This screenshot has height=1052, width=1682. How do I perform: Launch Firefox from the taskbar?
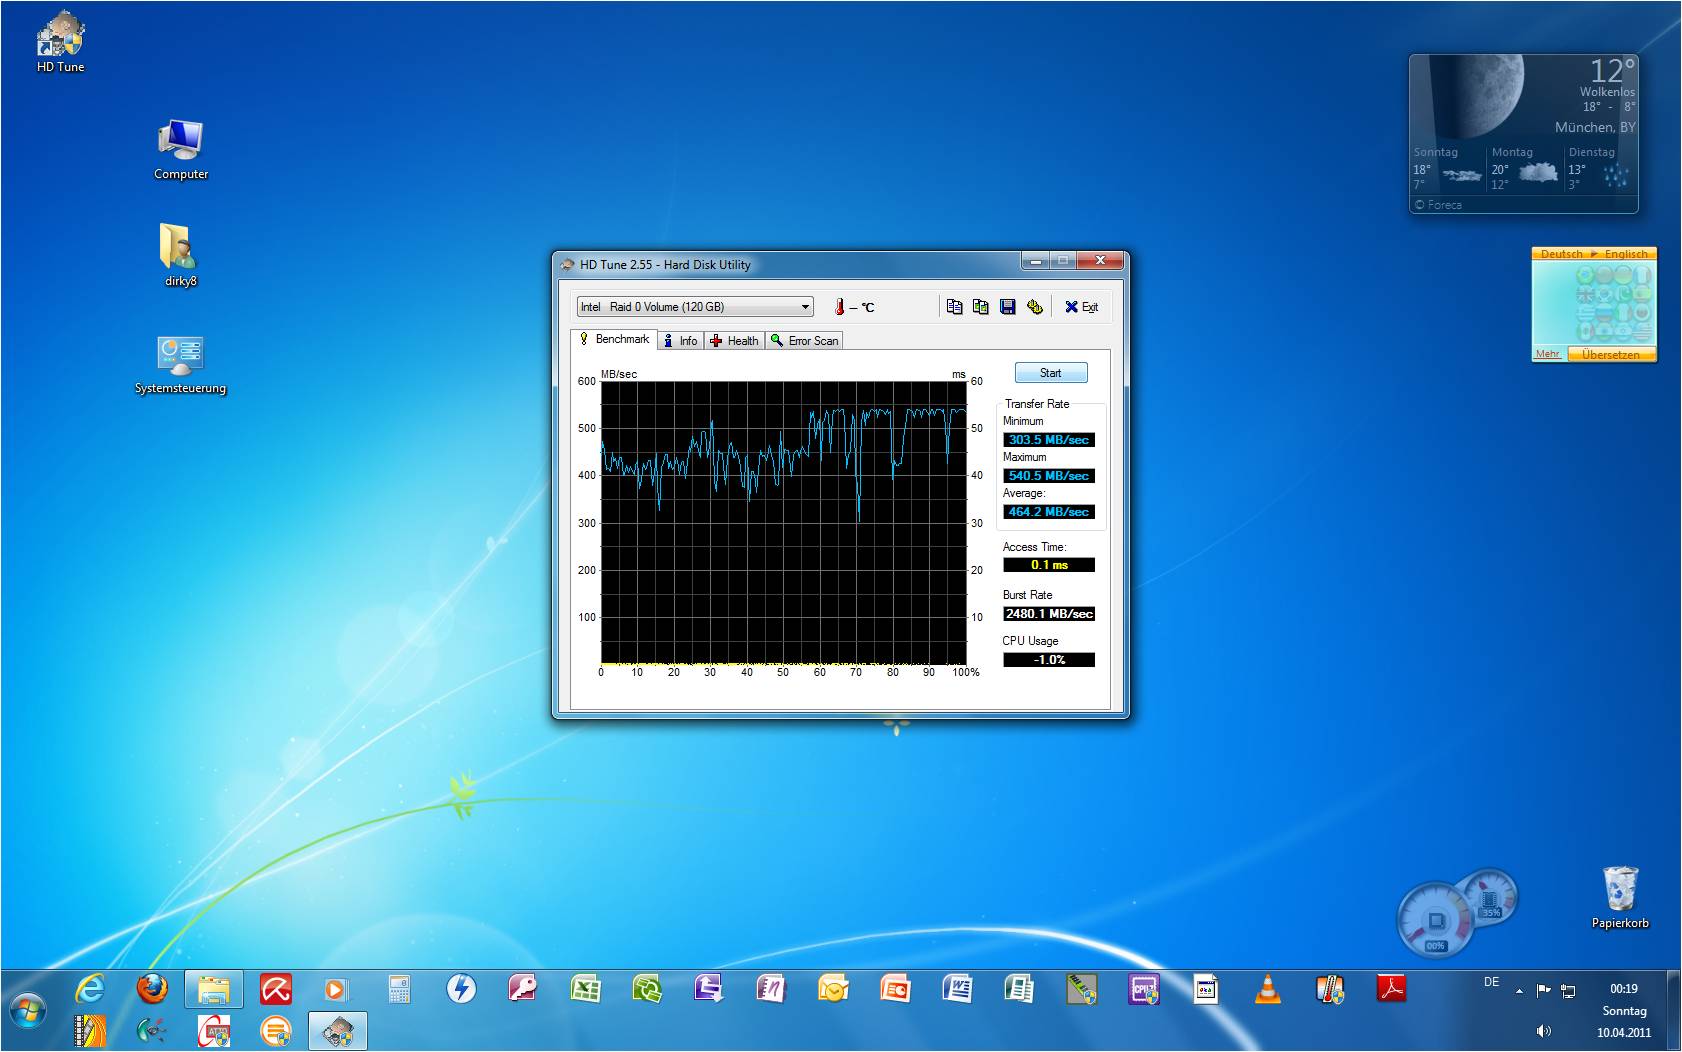152,990
